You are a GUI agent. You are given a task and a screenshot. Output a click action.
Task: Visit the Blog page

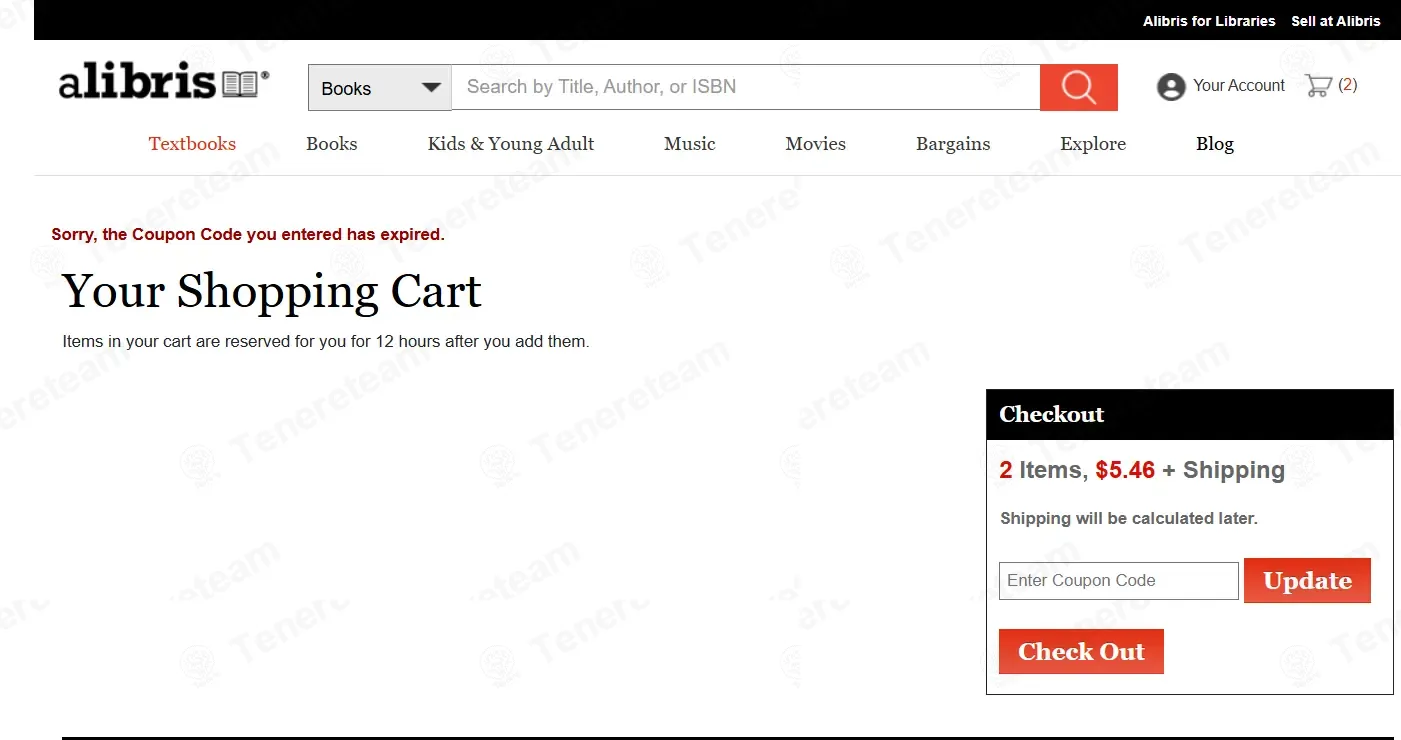[x=1215, y=144]
